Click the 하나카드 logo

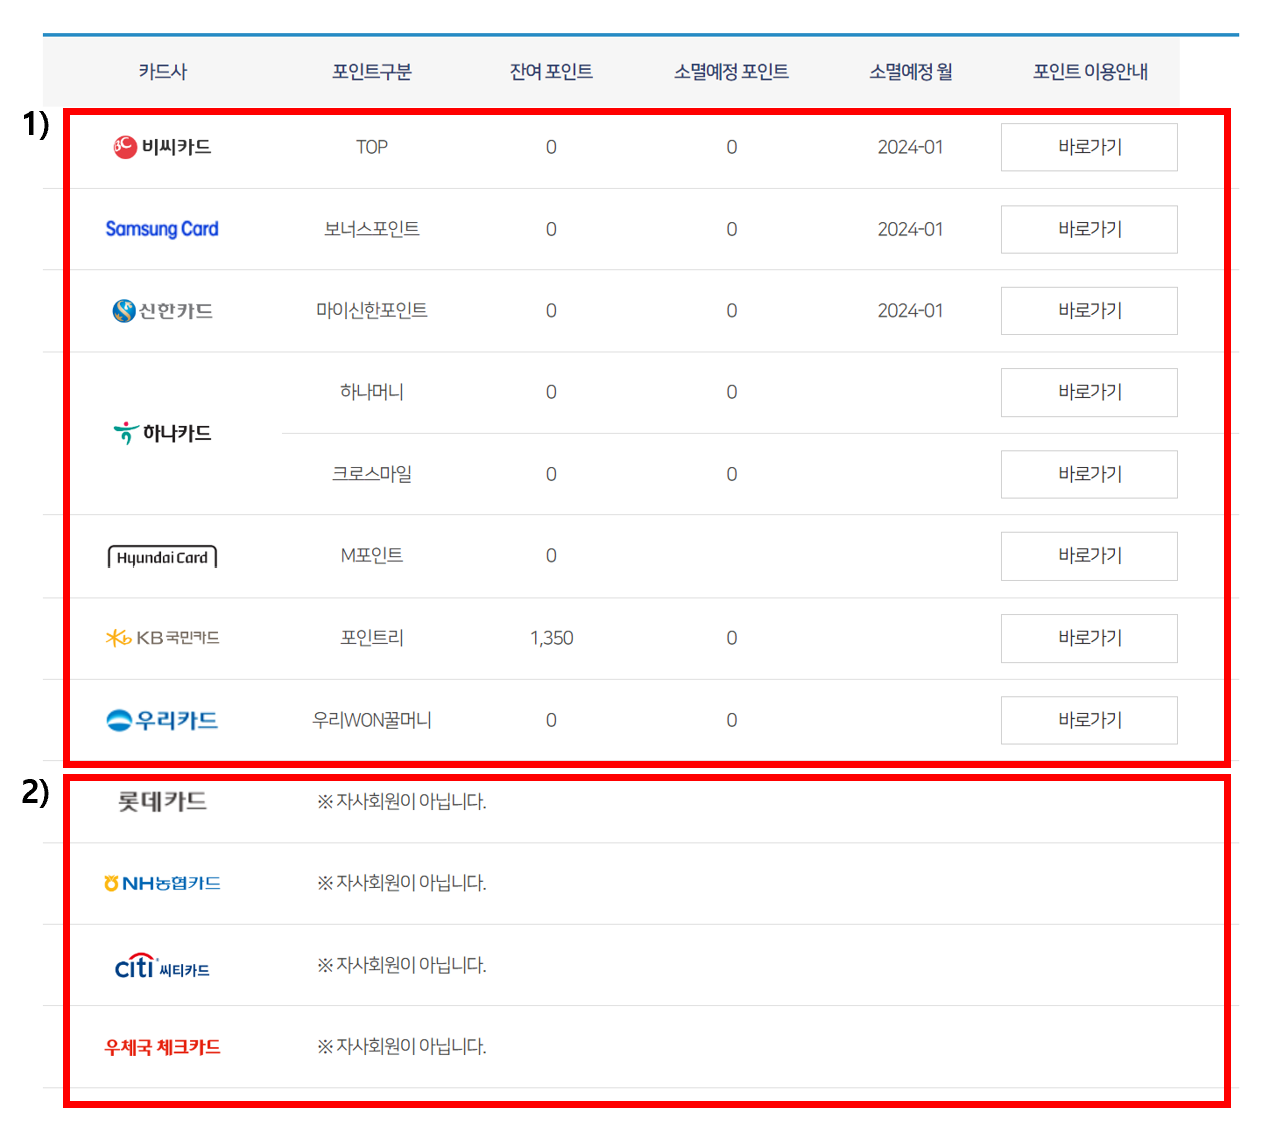pos(162,433)
